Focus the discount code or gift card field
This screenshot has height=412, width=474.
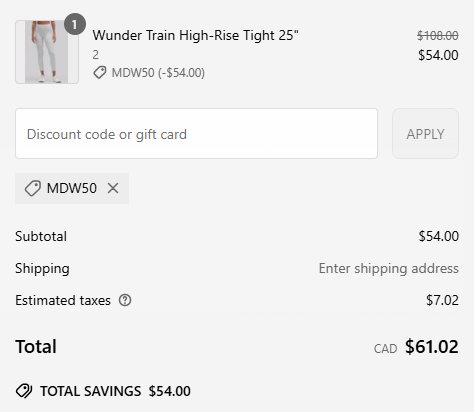(196, 134)
